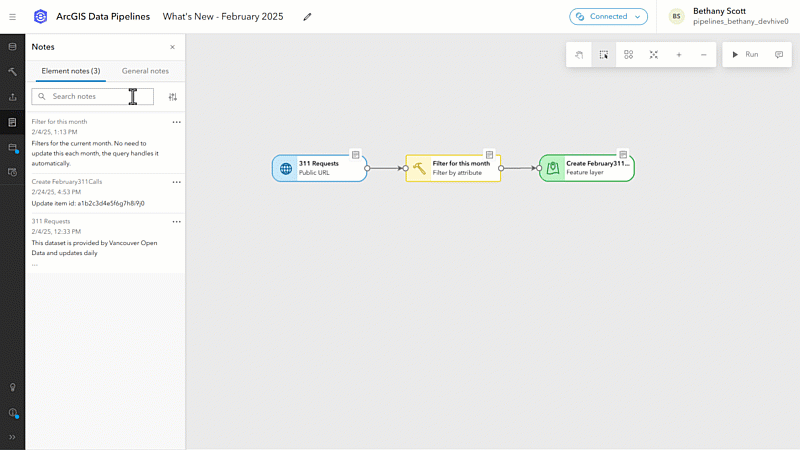This screenshot has width=800, height=450.
Task: Click input port of Create February311 node
Action: pyautogui.click(x=539, y=168)
